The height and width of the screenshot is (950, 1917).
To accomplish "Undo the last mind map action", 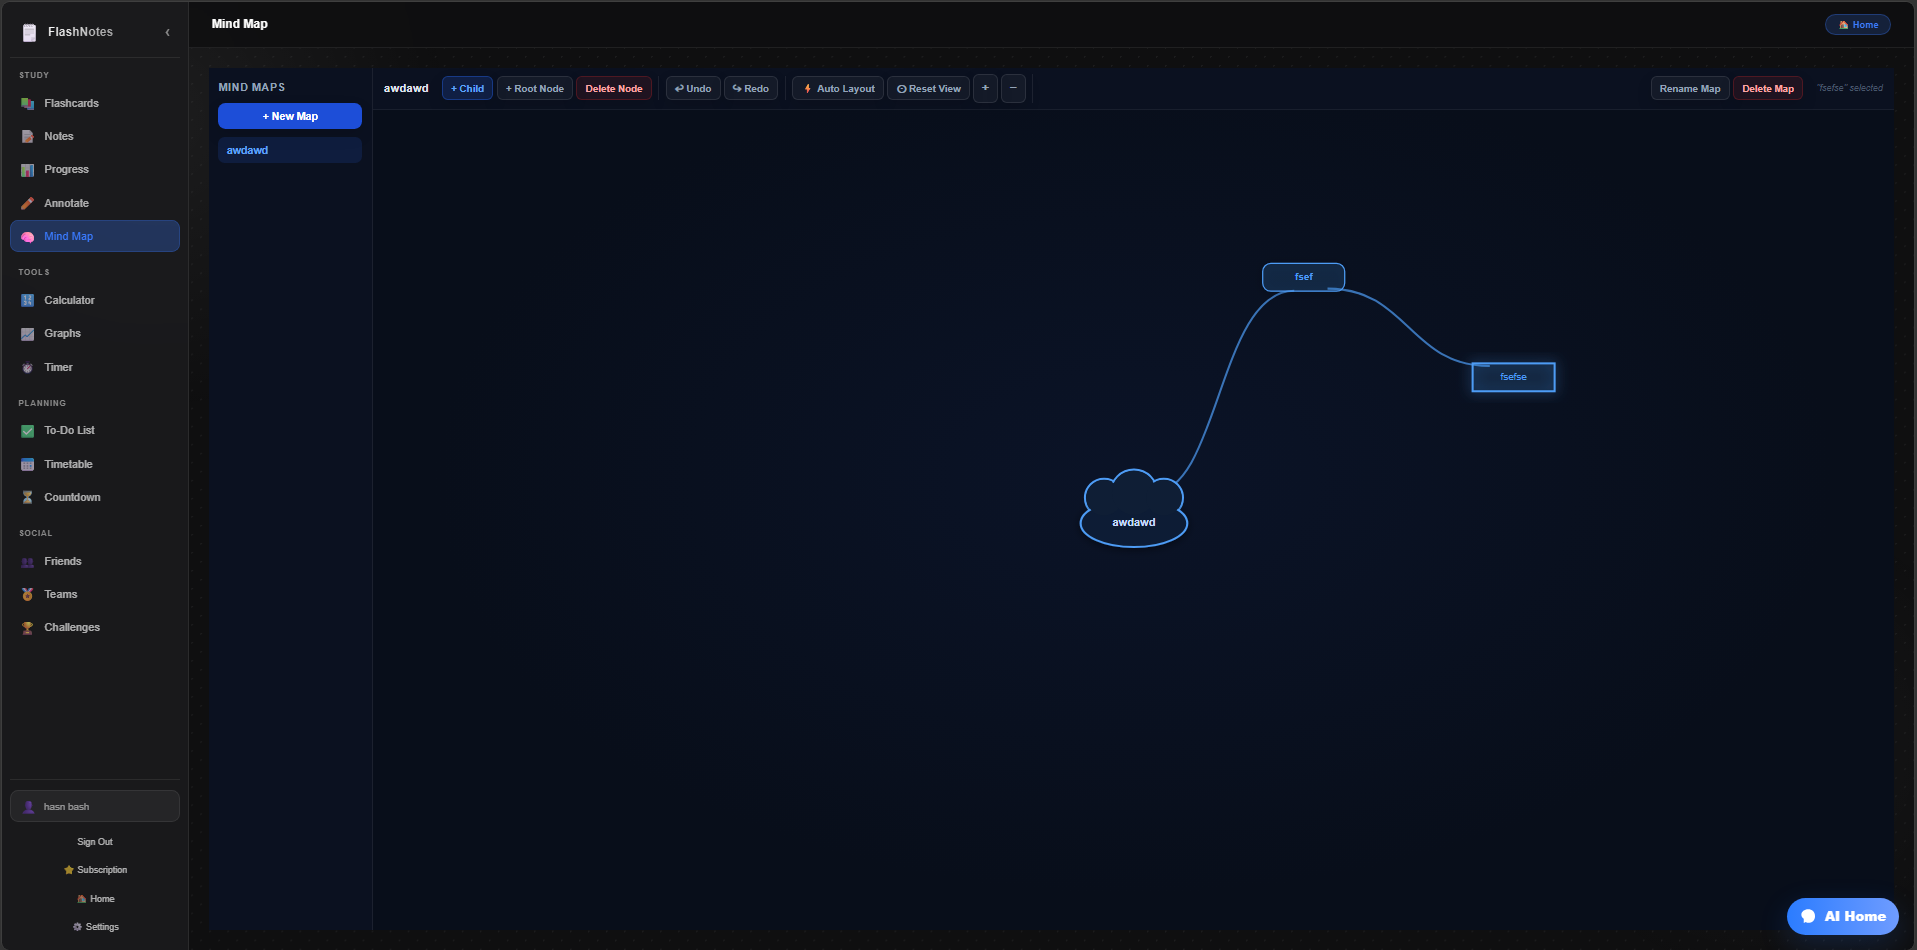I will (x=693, y=88).
